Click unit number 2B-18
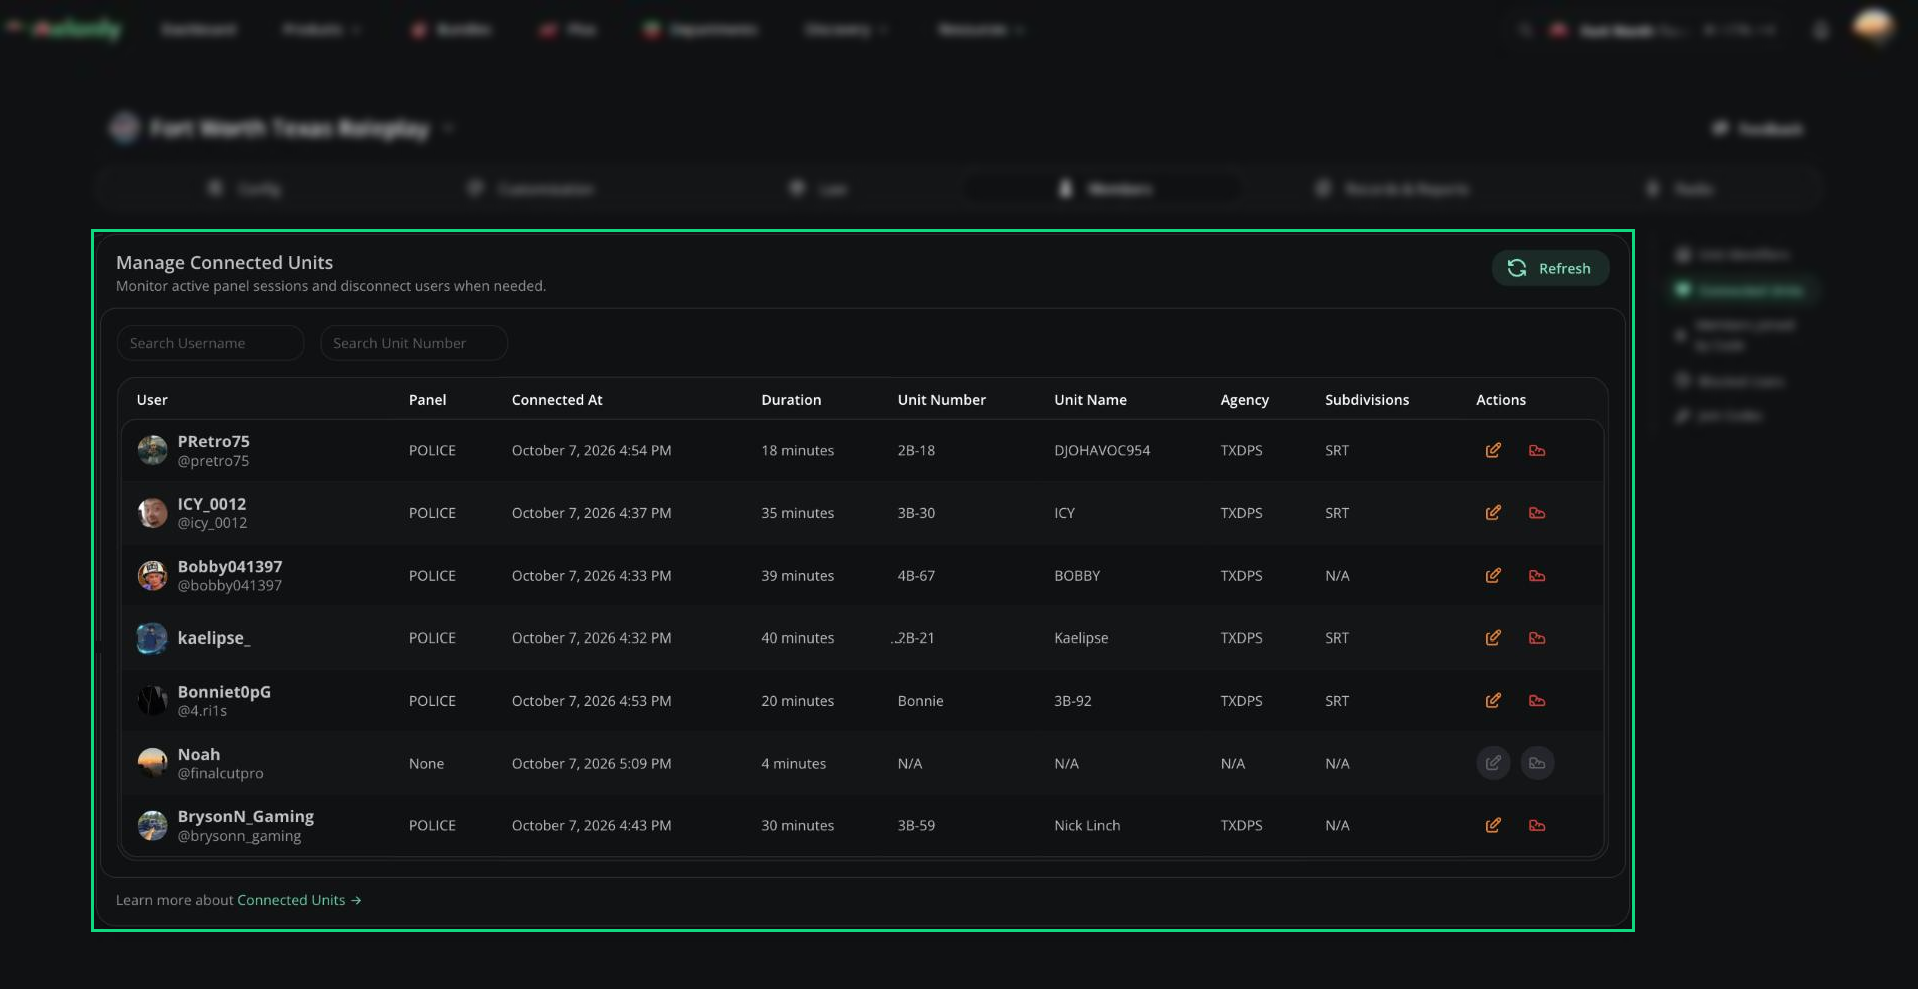Screen dimensions: 1918x989 pyautogui.click(x=916, y=450)
